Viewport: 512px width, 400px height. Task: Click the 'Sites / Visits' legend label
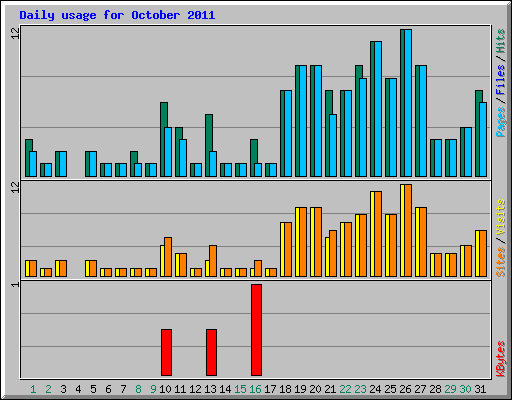pyautogui.click(x=501, y=238)
